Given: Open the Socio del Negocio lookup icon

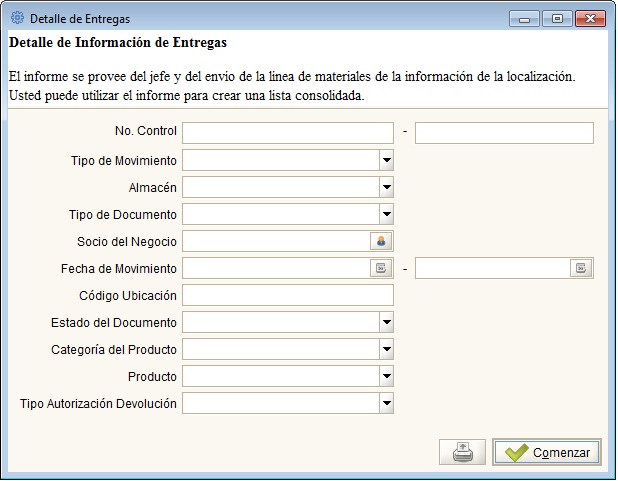Looking at the screenshot, I should coord(381,241).
